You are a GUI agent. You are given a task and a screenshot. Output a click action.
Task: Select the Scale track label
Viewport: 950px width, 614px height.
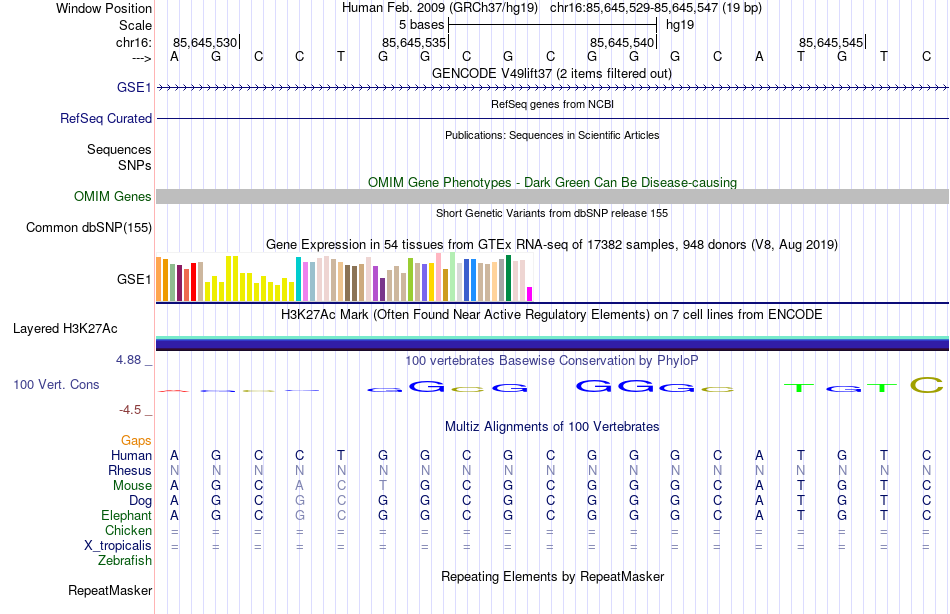135,25
